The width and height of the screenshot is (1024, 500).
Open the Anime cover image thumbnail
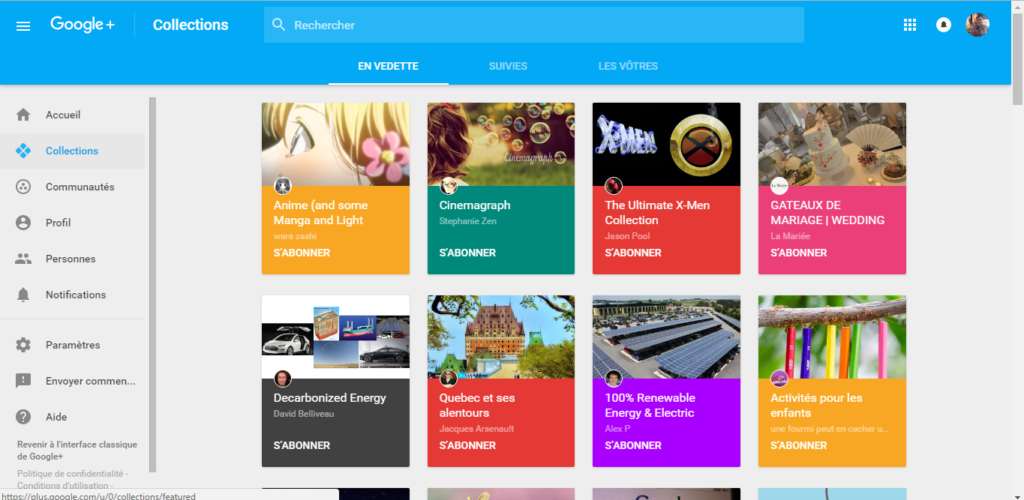336,144
